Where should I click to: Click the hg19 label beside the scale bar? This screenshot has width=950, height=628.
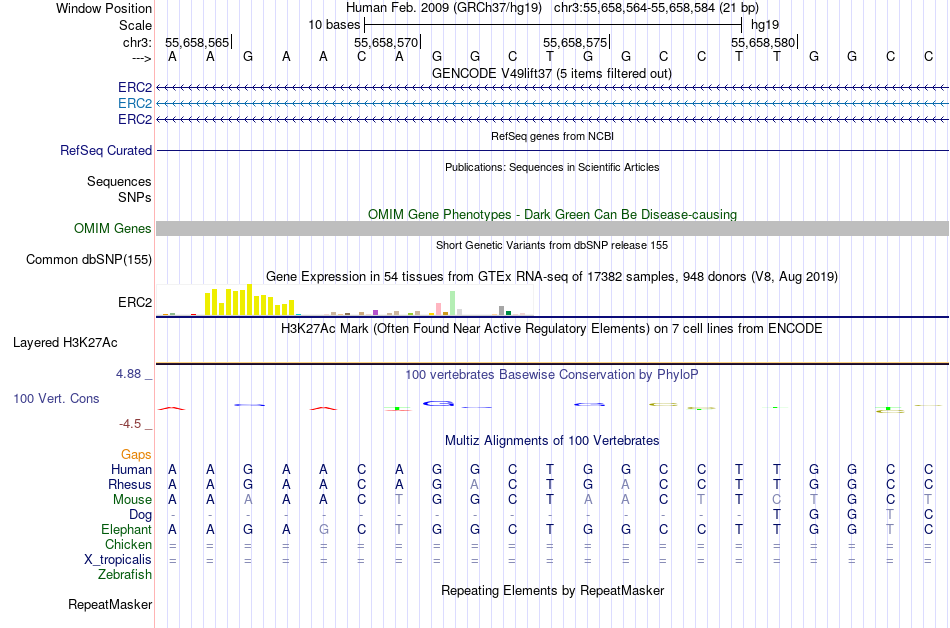click(x=765, y=25)
